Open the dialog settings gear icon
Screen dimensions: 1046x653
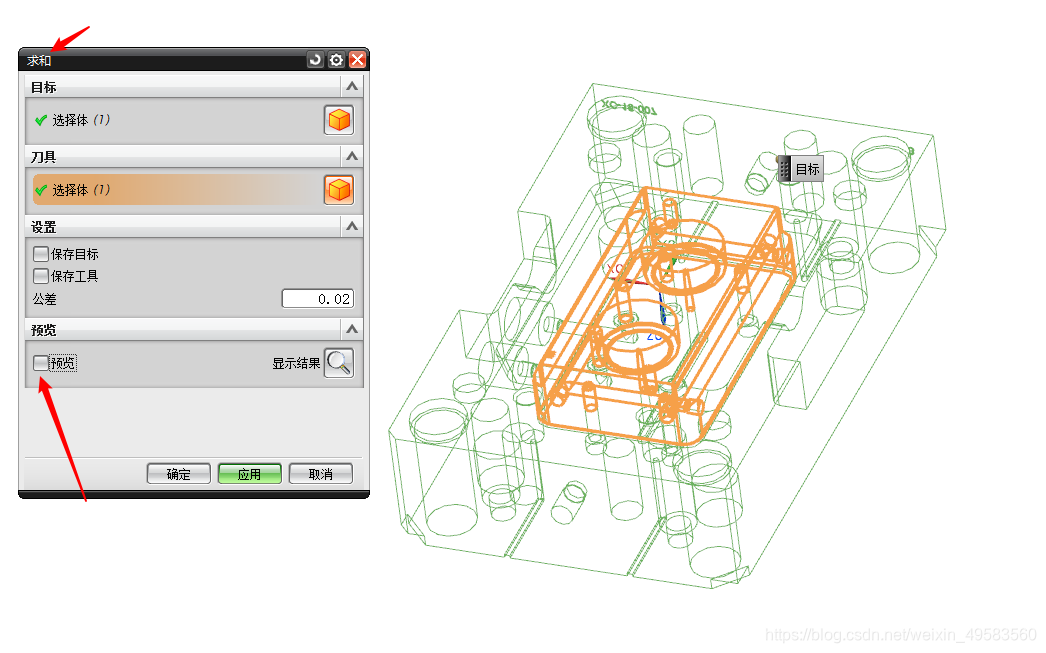tap(336, 60)
